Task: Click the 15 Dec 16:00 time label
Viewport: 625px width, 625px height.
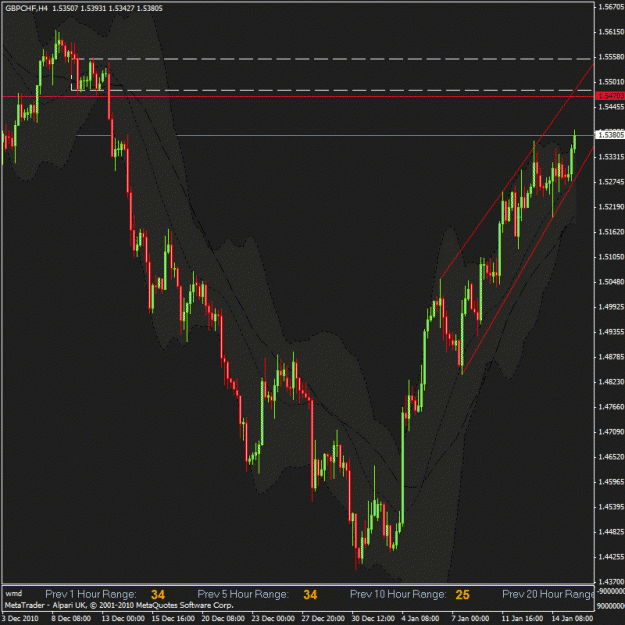Action: 173,619
